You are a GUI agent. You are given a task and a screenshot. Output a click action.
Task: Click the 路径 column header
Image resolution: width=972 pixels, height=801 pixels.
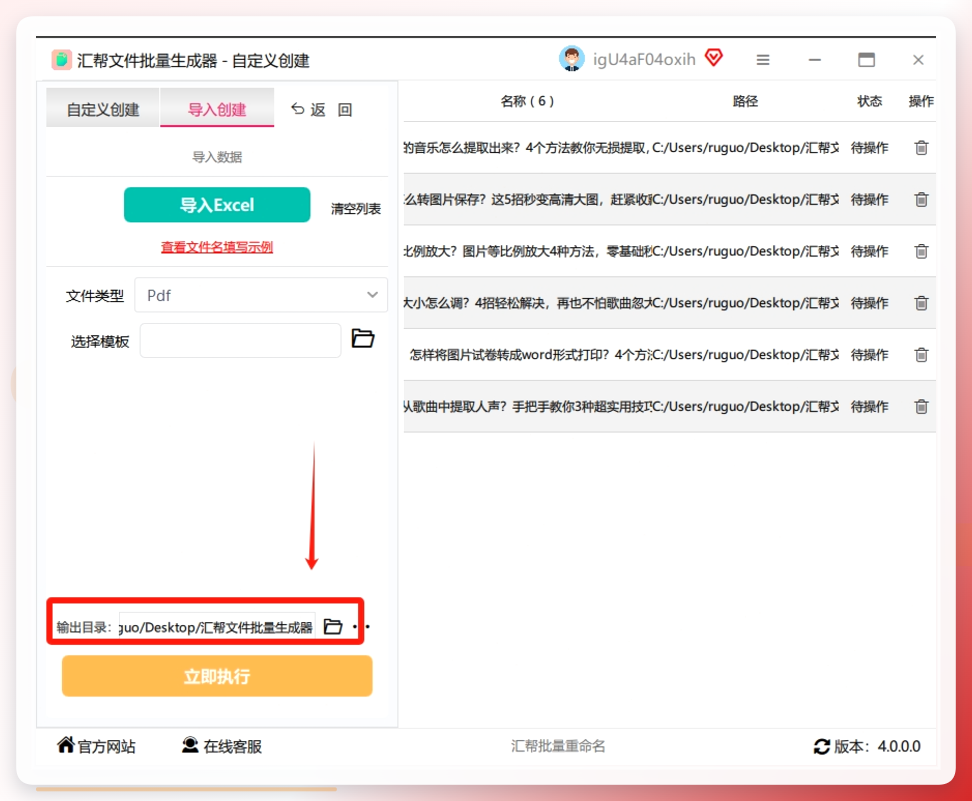tap(745, 101)
